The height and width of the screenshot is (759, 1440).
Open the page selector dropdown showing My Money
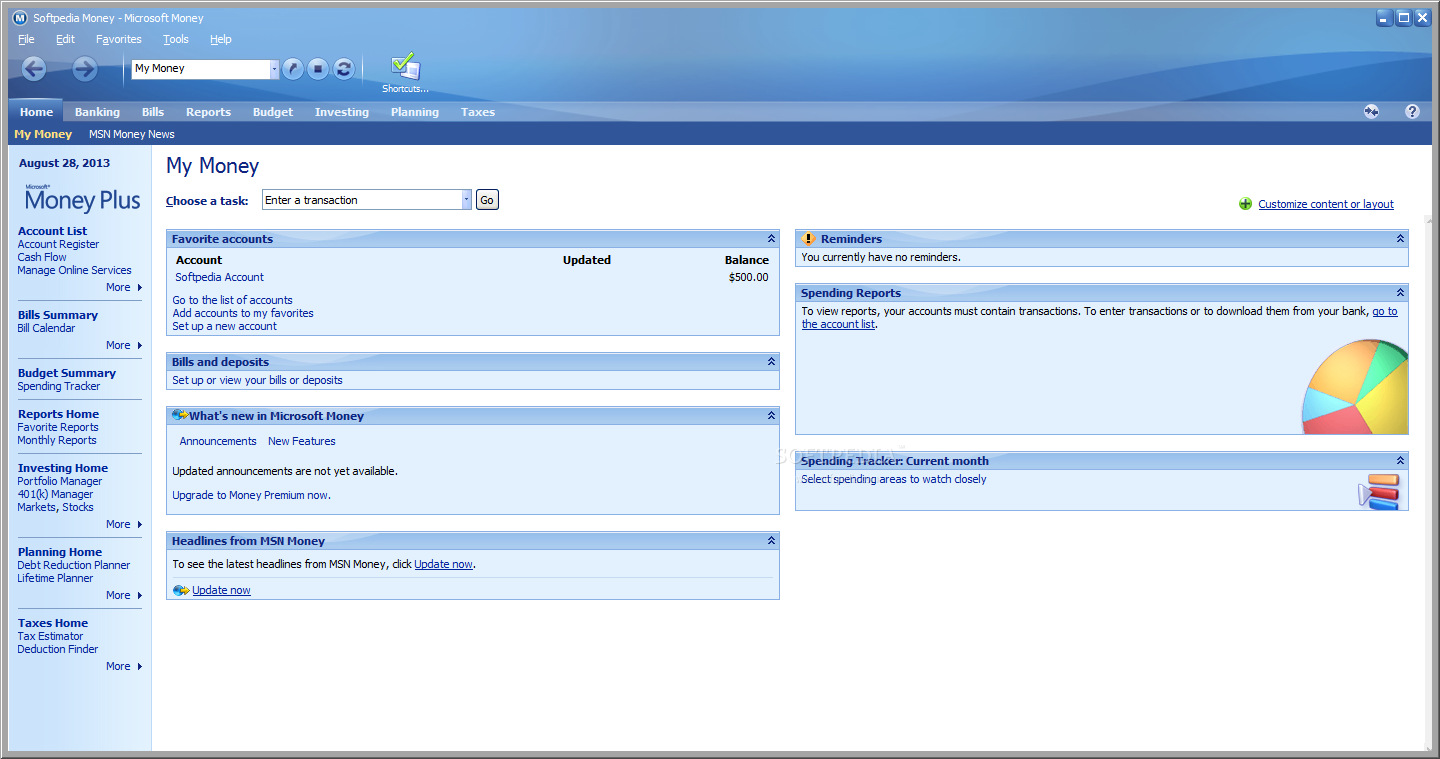click(275, 69)
